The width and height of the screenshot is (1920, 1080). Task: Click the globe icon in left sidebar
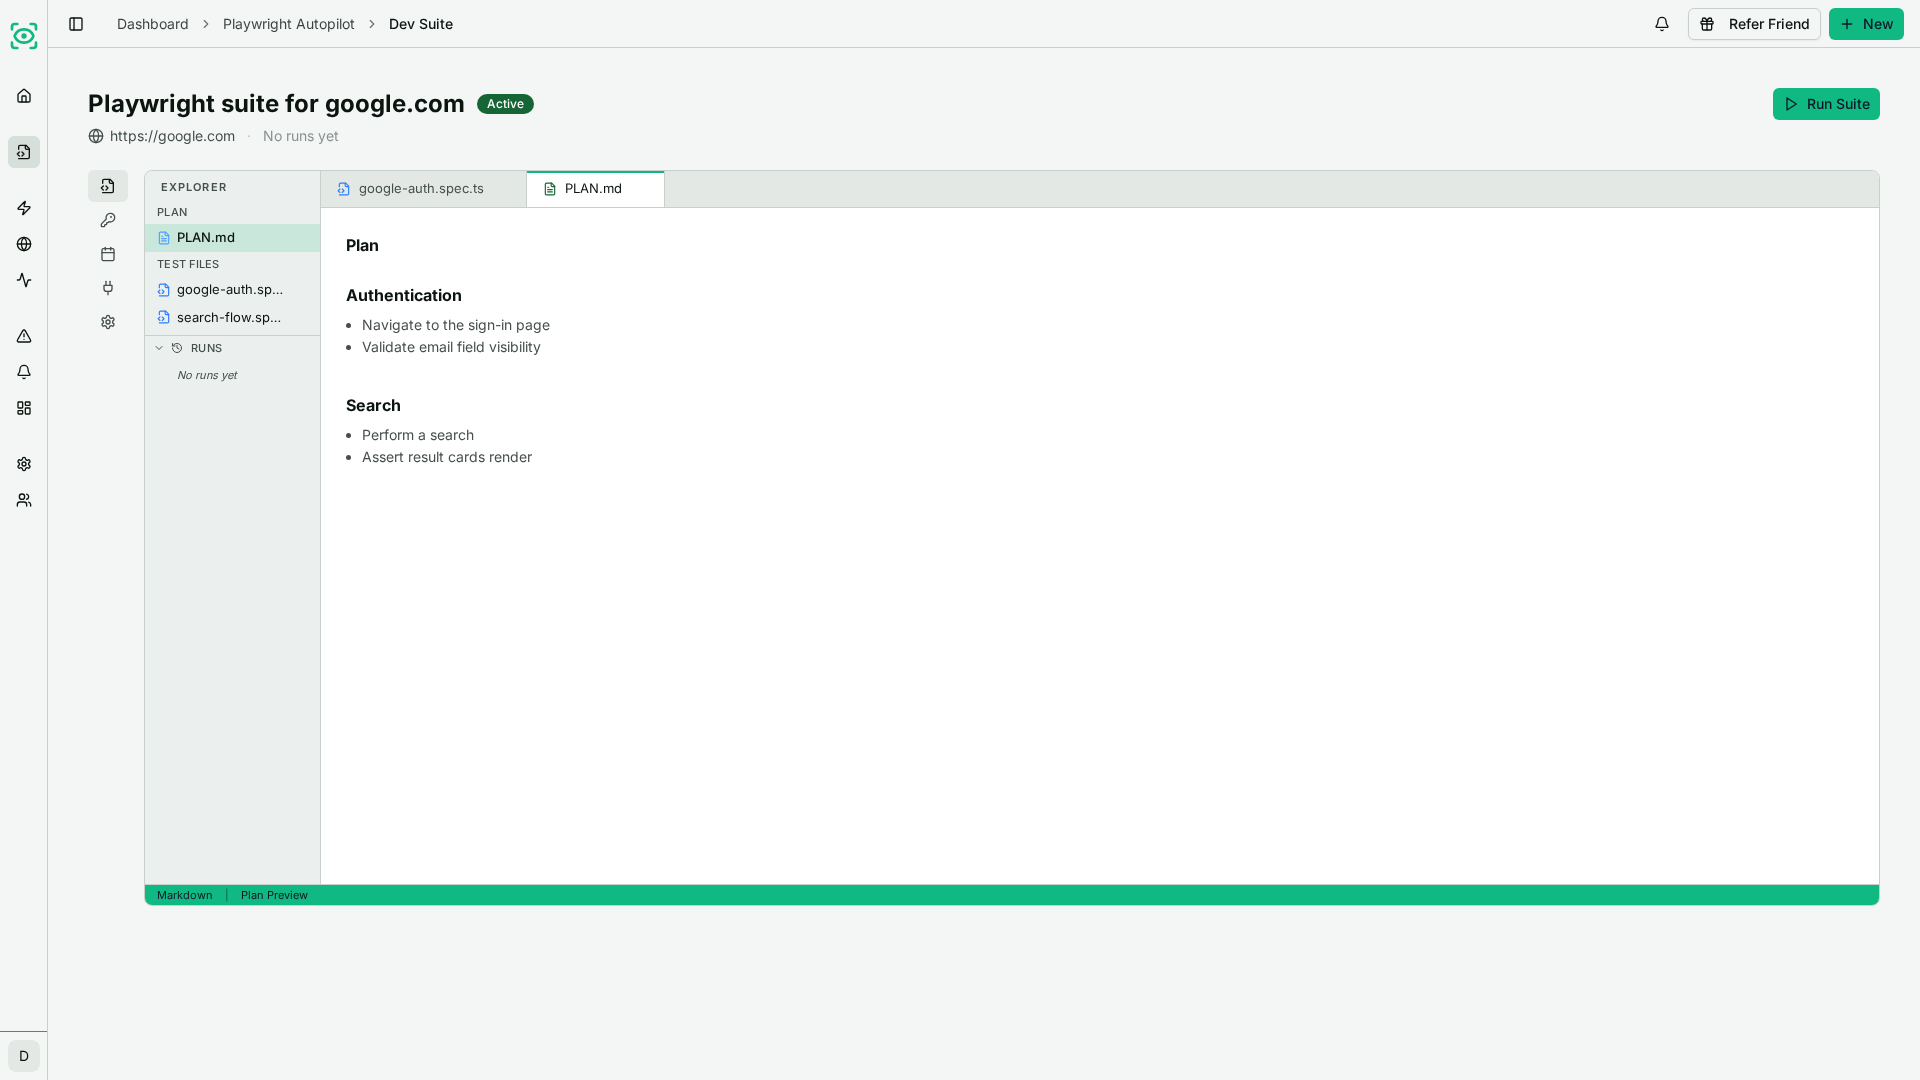(x=24, y=244)
